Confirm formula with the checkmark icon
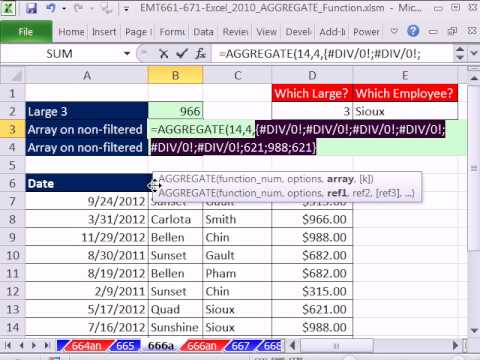 click(182, 53)
